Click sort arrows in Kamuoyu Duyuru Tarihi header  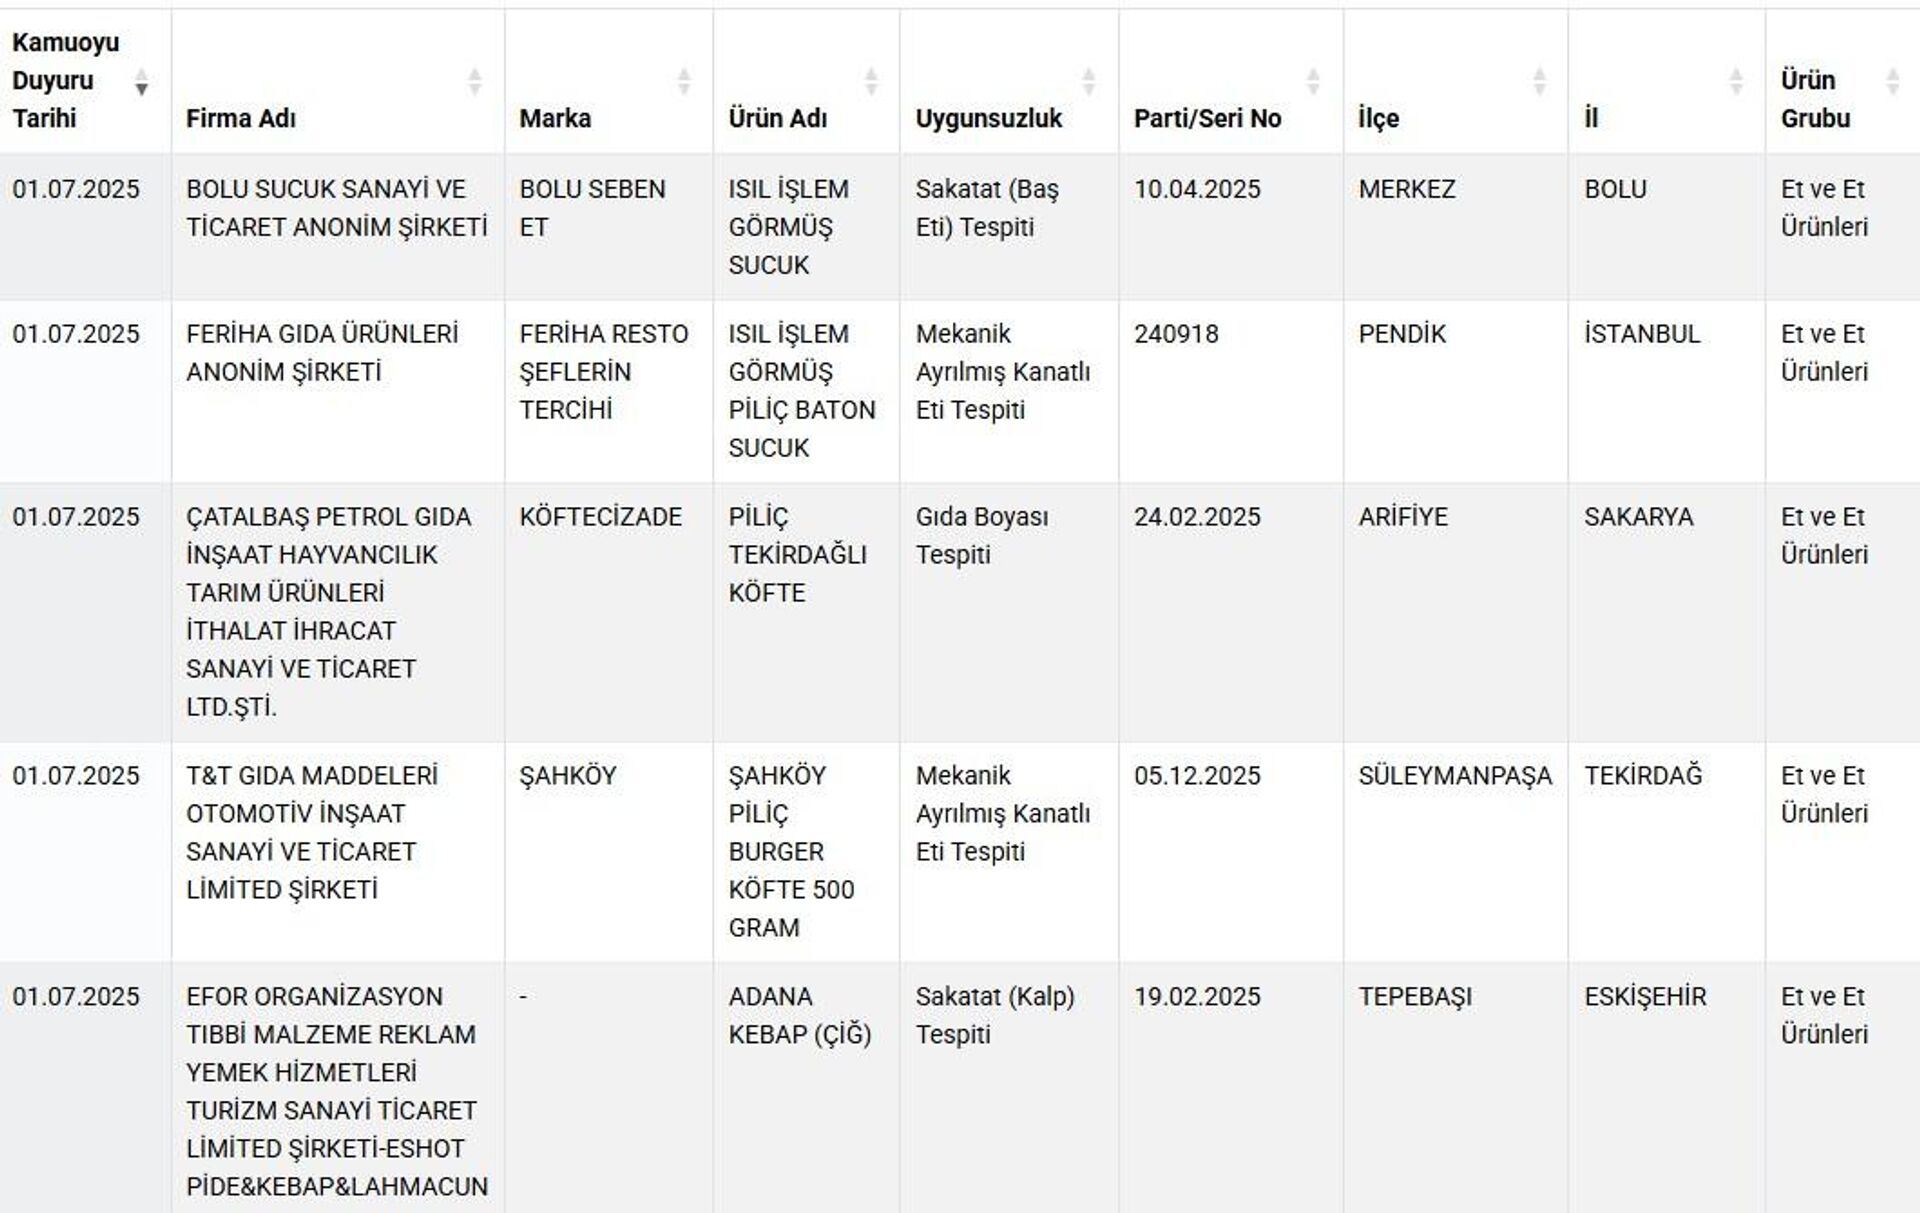point(142,81)
